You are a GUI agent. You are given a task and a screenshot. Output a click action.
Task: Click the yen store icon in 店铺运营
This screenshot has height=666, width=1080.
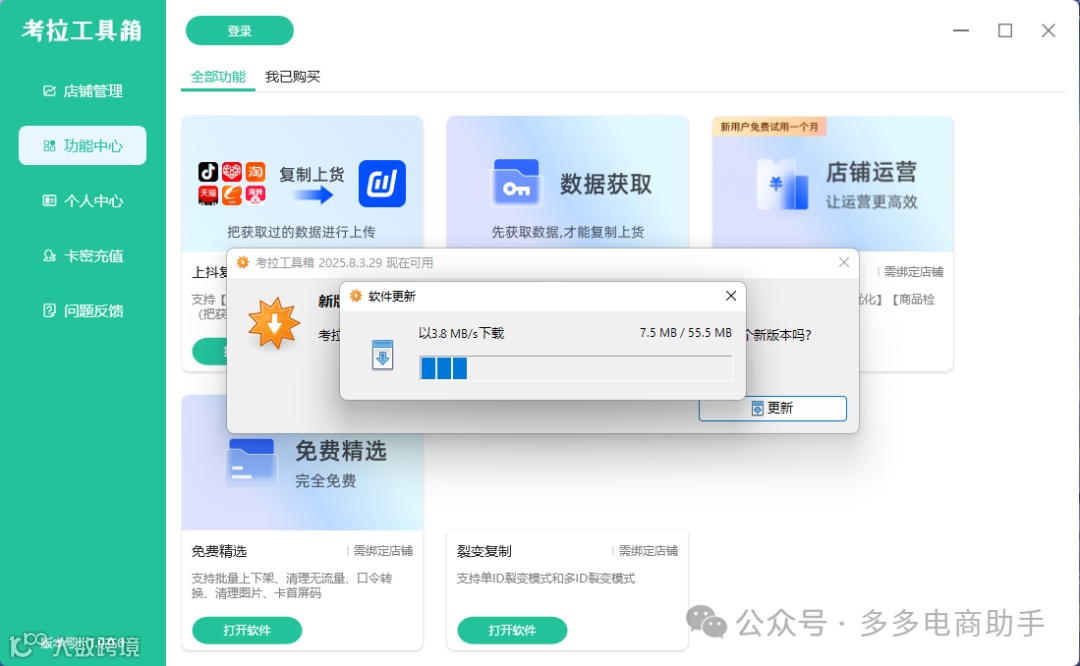point(782,183)
